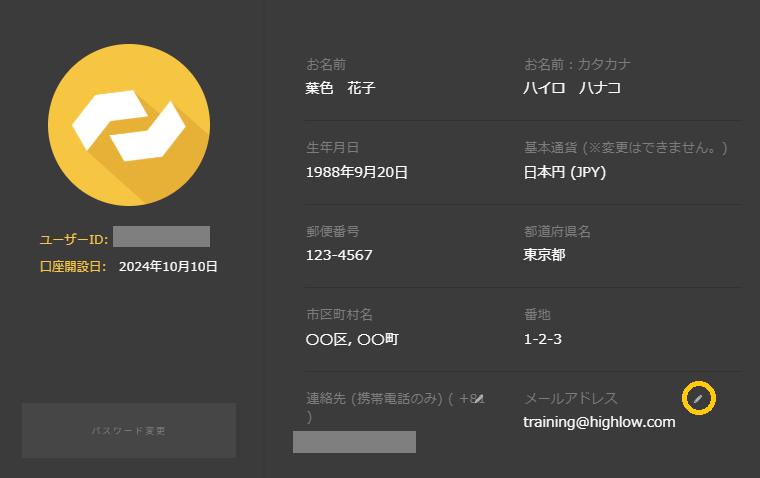Click the base currency 日本円 (JPY)

coord(565,172)
